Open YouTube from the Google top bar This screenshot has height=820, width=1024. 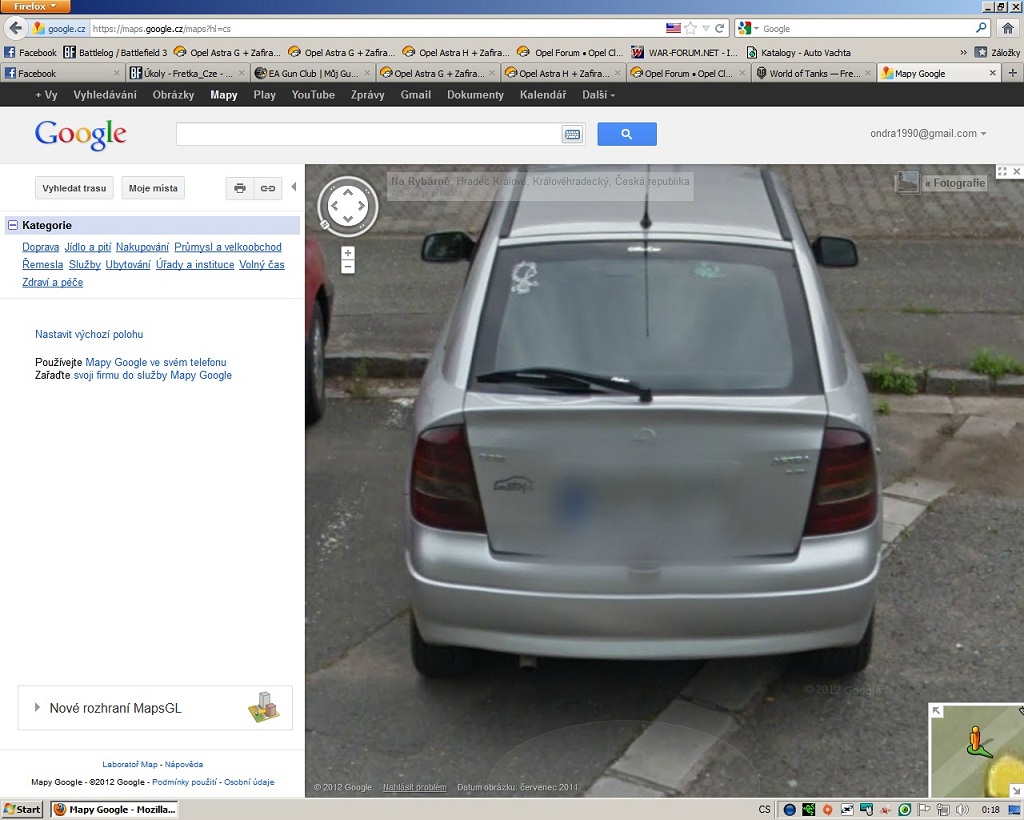coord(313,95)
